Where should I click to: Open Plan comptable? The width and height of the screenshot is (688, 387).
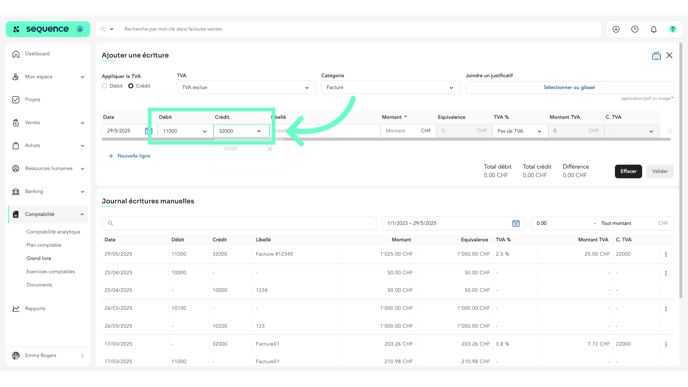point(44,245)
